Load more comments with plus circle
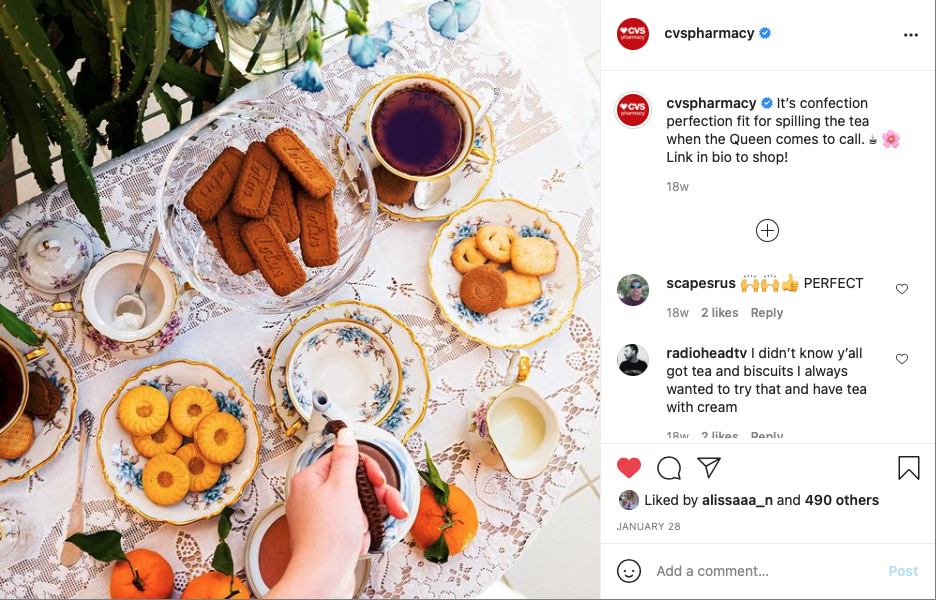 767,230
